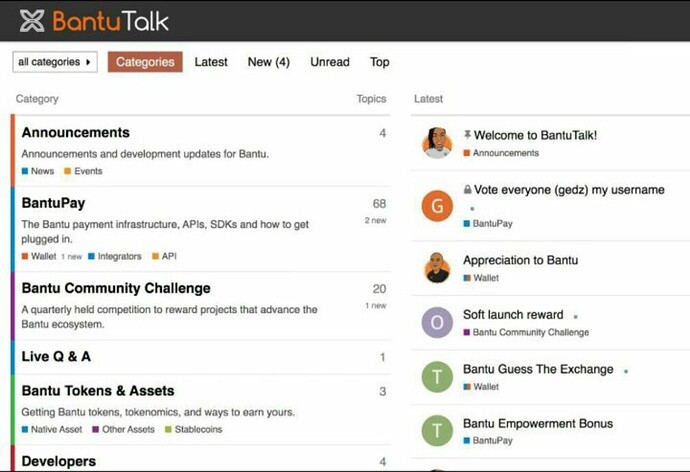Image resolution: width=690 pixels, height=472 pixels.
Task: Open the Bantu Community Challenge category
Action: pos(116,288)
